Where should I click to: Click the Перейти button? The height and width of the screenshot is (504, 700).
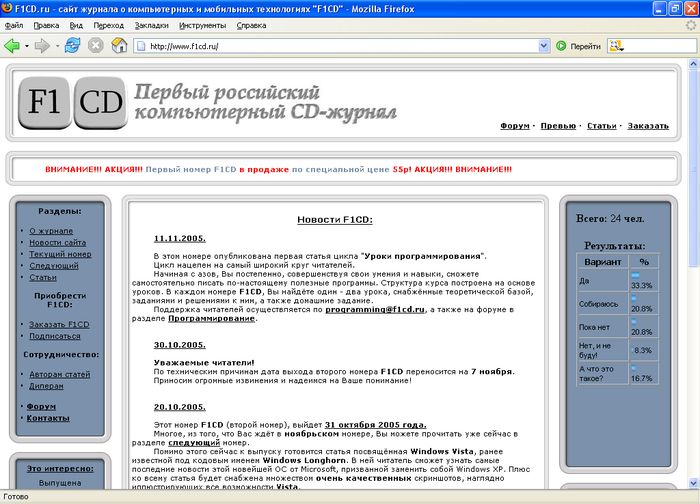(x=579, y=46)
